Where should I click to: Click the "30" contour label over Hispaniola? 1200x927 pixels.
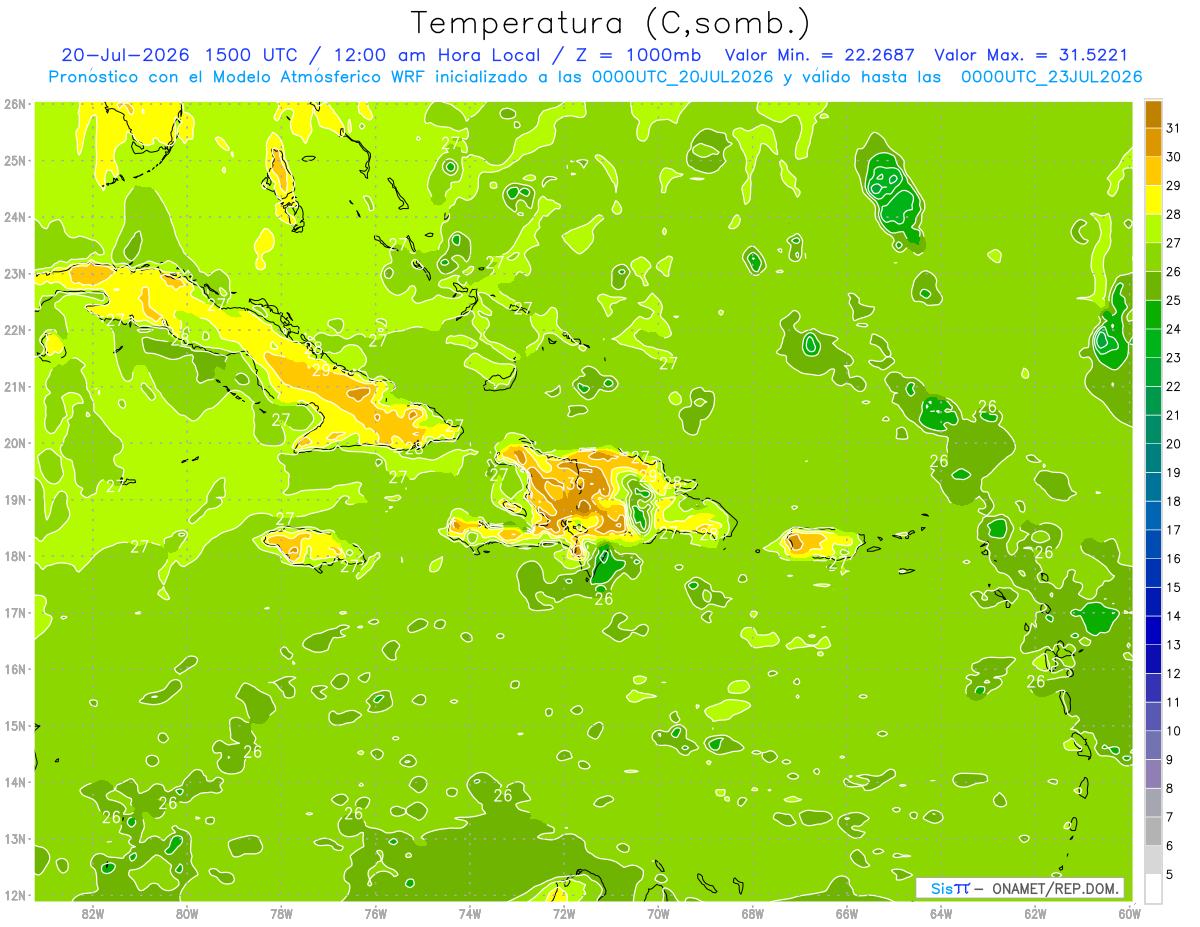click(575, 484)
